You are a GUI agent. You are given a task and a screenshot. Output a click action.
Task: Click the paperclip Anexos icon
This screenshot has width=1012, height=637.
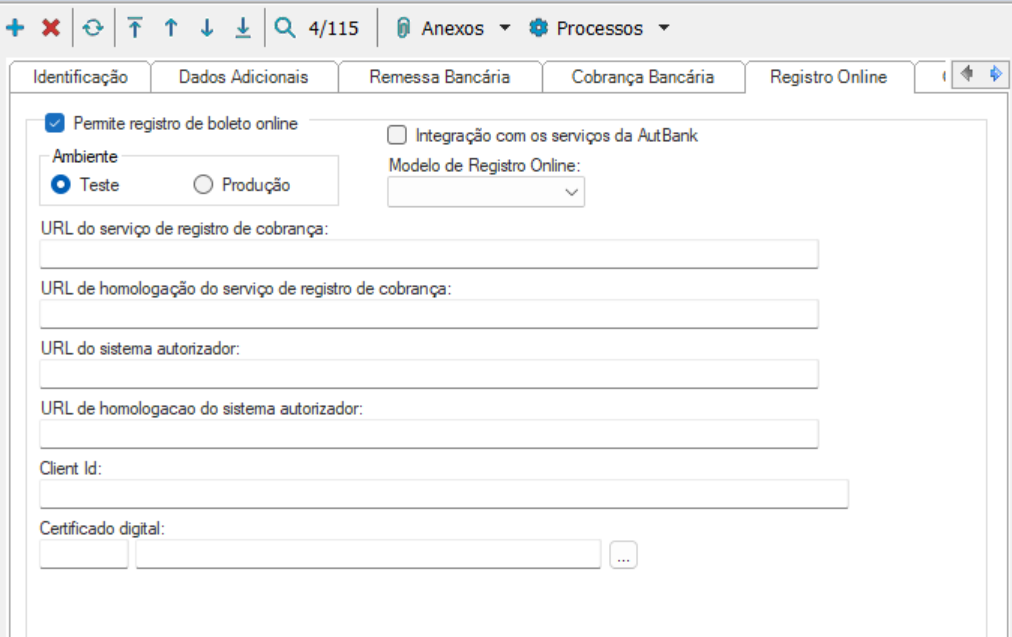coord(403,28)
